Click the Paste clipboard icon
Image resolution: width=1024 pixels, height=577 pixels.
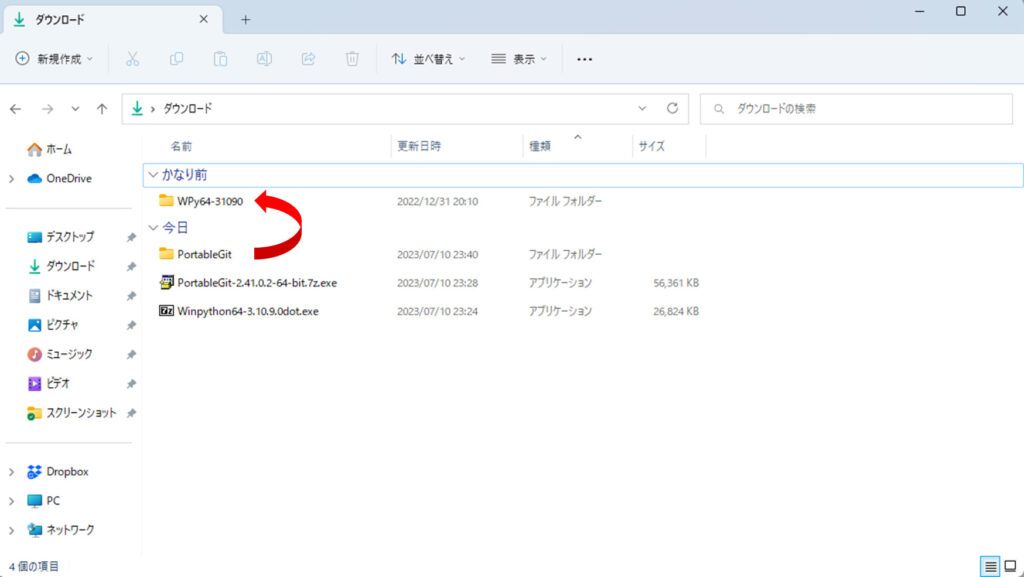220,59
